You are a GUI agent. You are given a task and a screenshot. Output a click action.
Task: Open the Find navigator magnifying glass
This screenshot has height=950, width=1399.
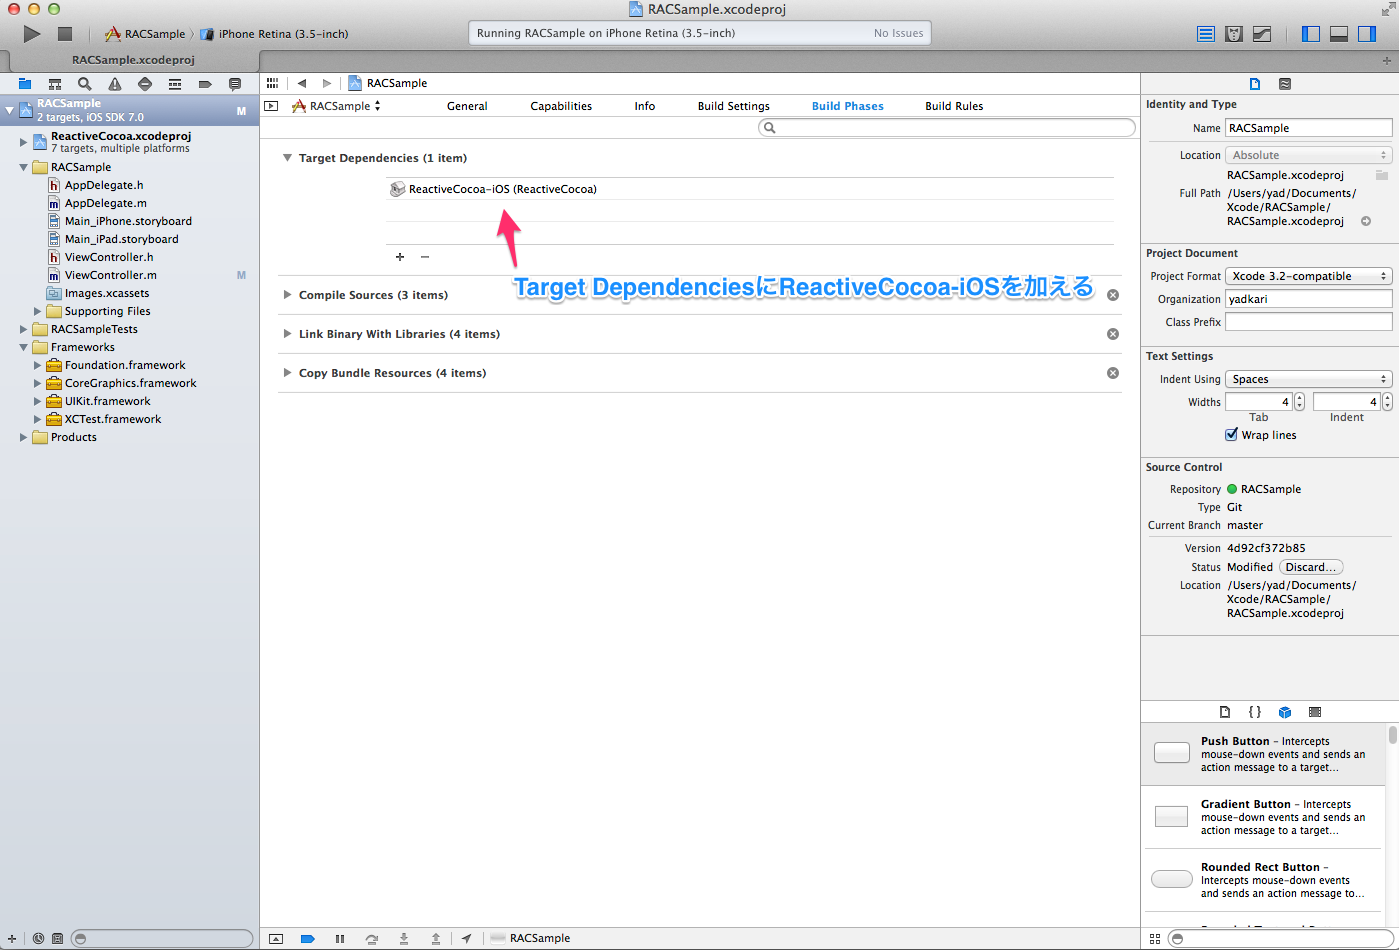pos(84,84)
